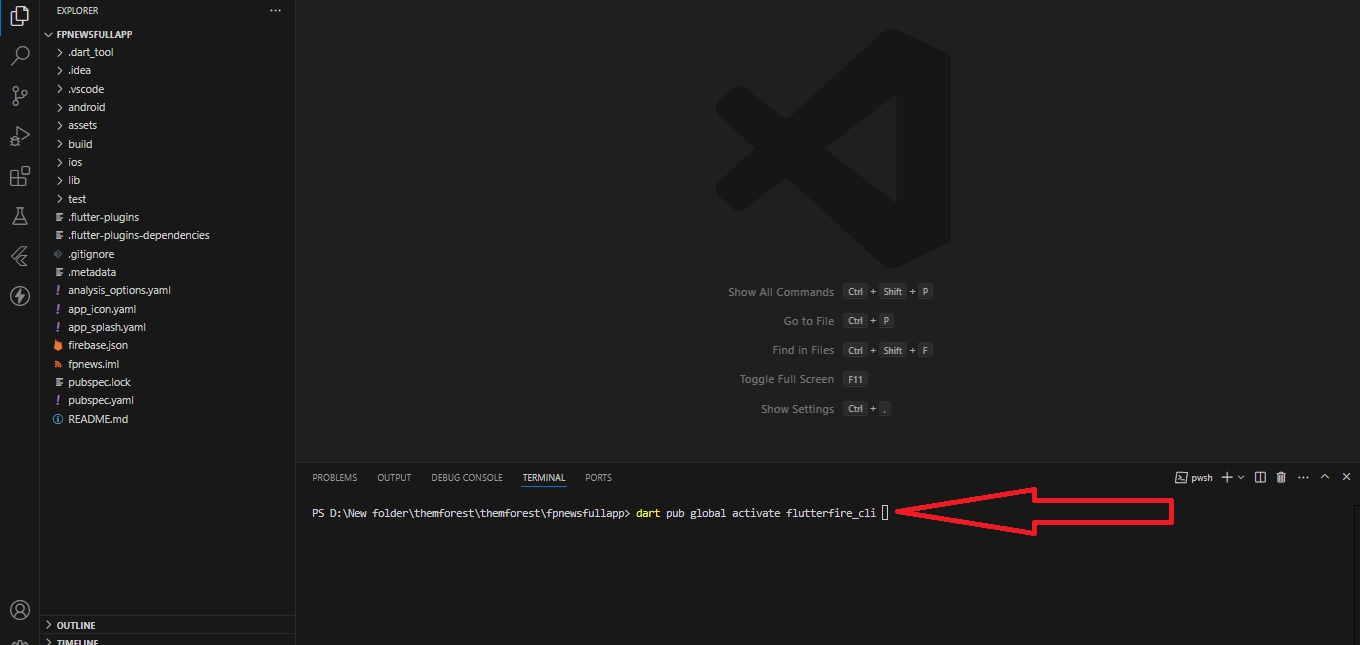Open the .flutter-plugins-dependencies file

point(167,235)
